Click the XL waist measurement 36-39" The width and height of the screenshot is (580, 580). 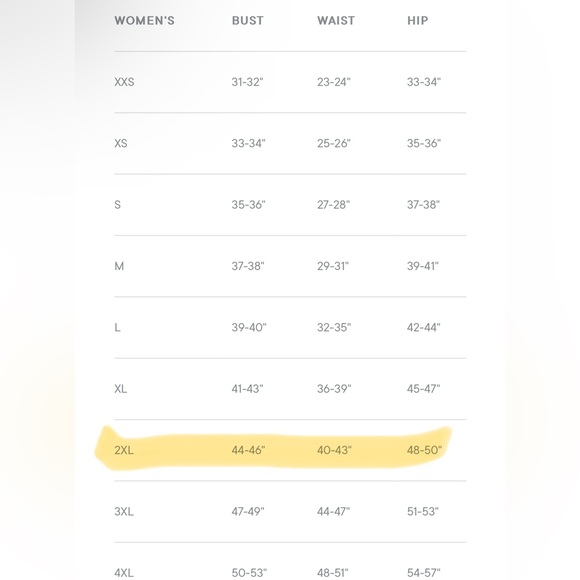(334, 389)
